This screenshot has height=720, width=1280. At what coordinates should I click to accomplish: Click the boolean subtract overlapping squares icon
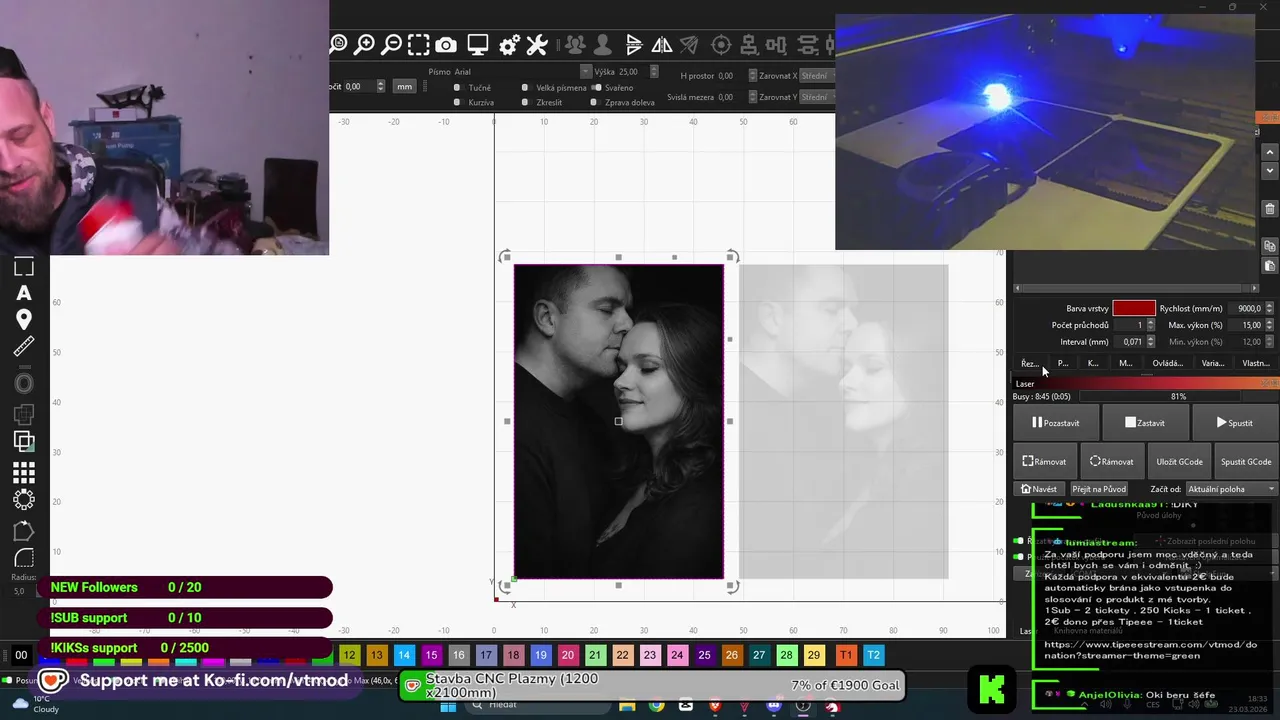pyautogui.click(x=24, y=441)
